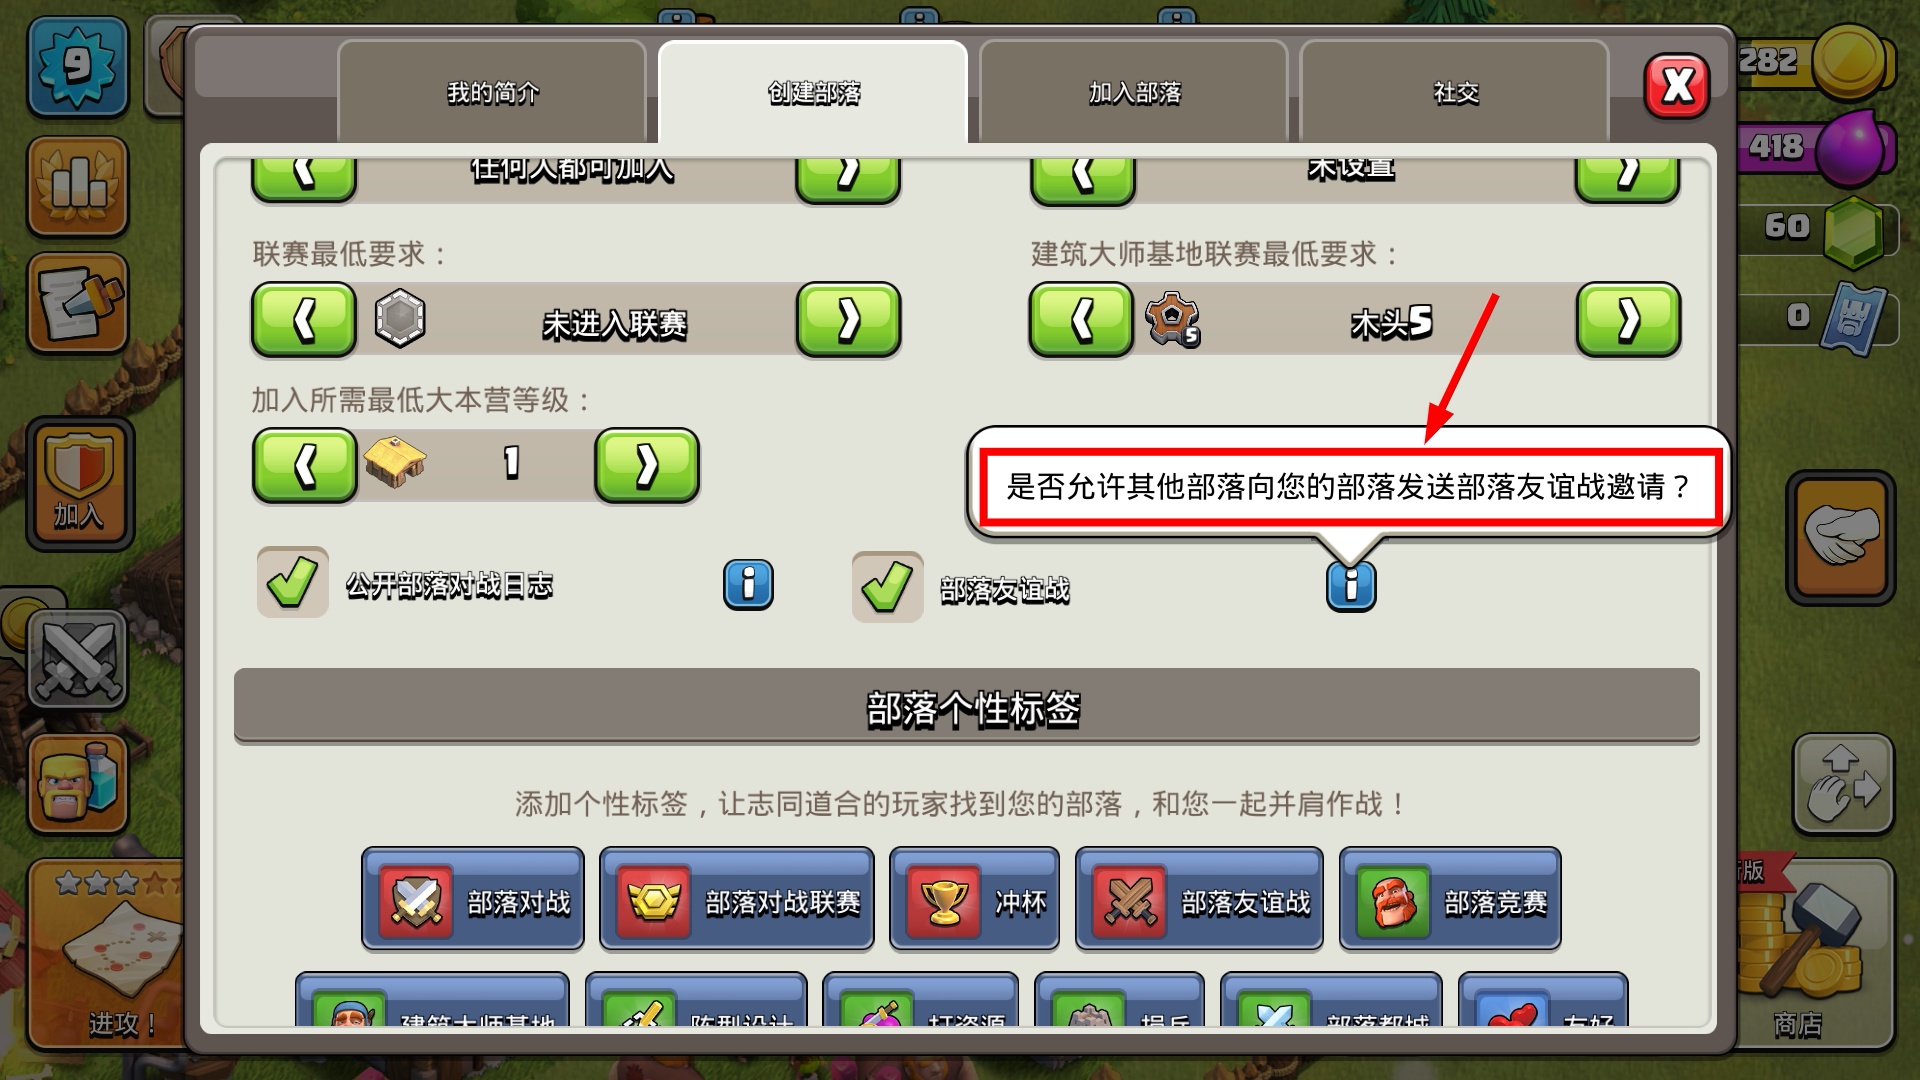Switch to the 我的简介 tab
This screenshot has width=1920, height=1080.
point(492,93)
